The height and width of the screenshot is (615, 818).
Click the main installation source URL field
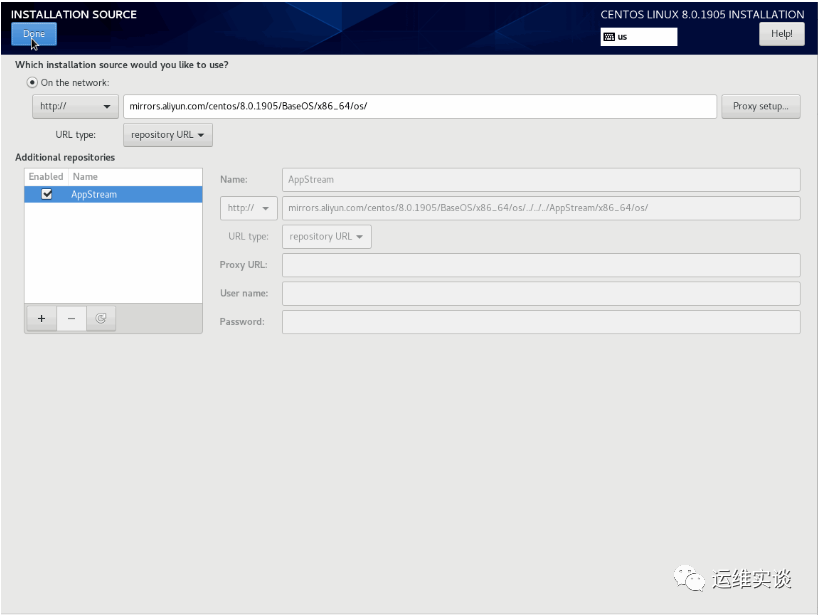[419, 106]
